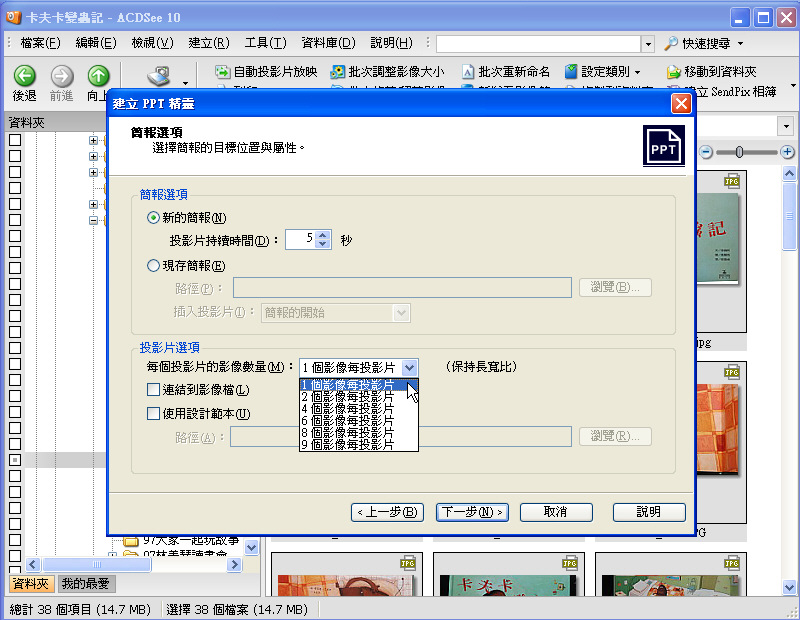Click the zoom out minus icon near slider
This screenshot has width=800, height=620.
coord(706,152)
